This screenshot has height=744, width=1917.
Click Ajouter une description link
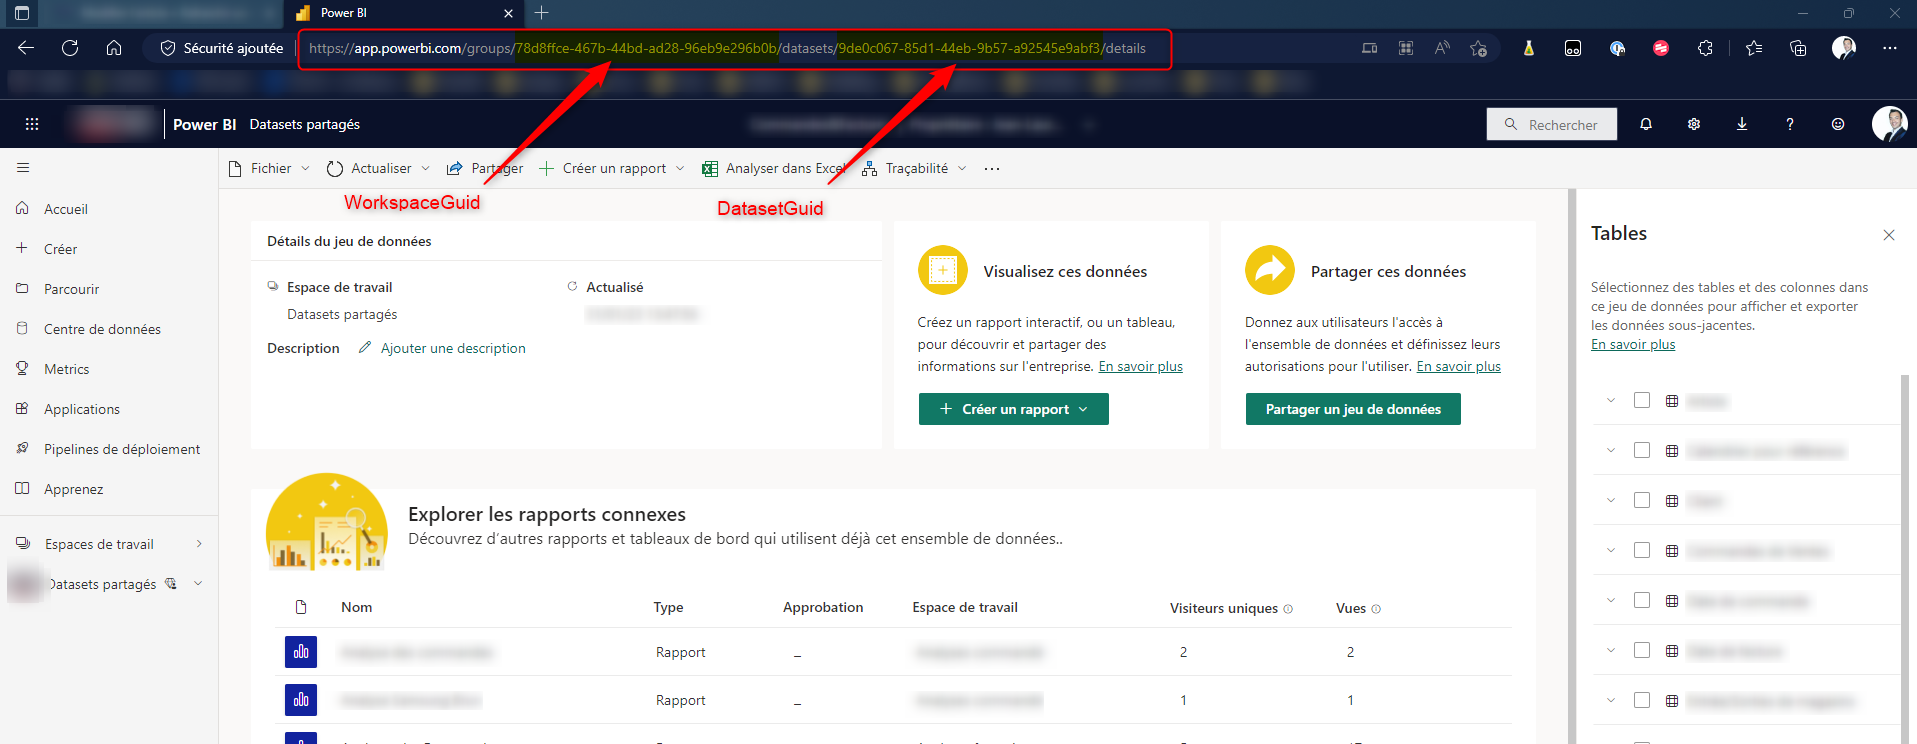click(x=453, y=348)
